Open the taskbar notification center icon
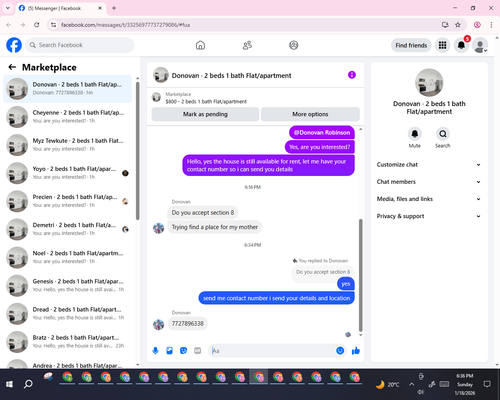 (487, 384)
